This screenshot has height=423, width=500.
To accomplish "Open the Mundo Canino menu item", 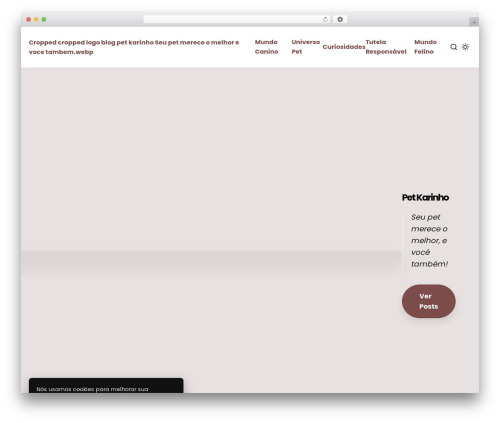I will coord(266,47).
